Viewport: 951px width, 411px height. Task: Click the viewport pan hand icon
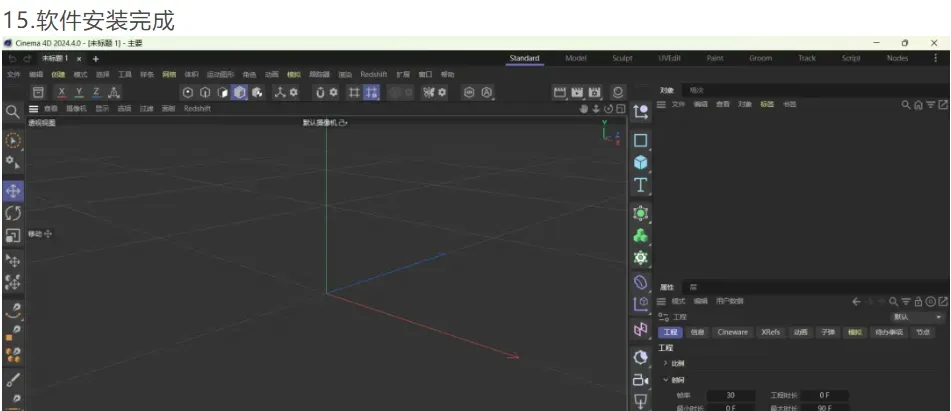[584, 109]
